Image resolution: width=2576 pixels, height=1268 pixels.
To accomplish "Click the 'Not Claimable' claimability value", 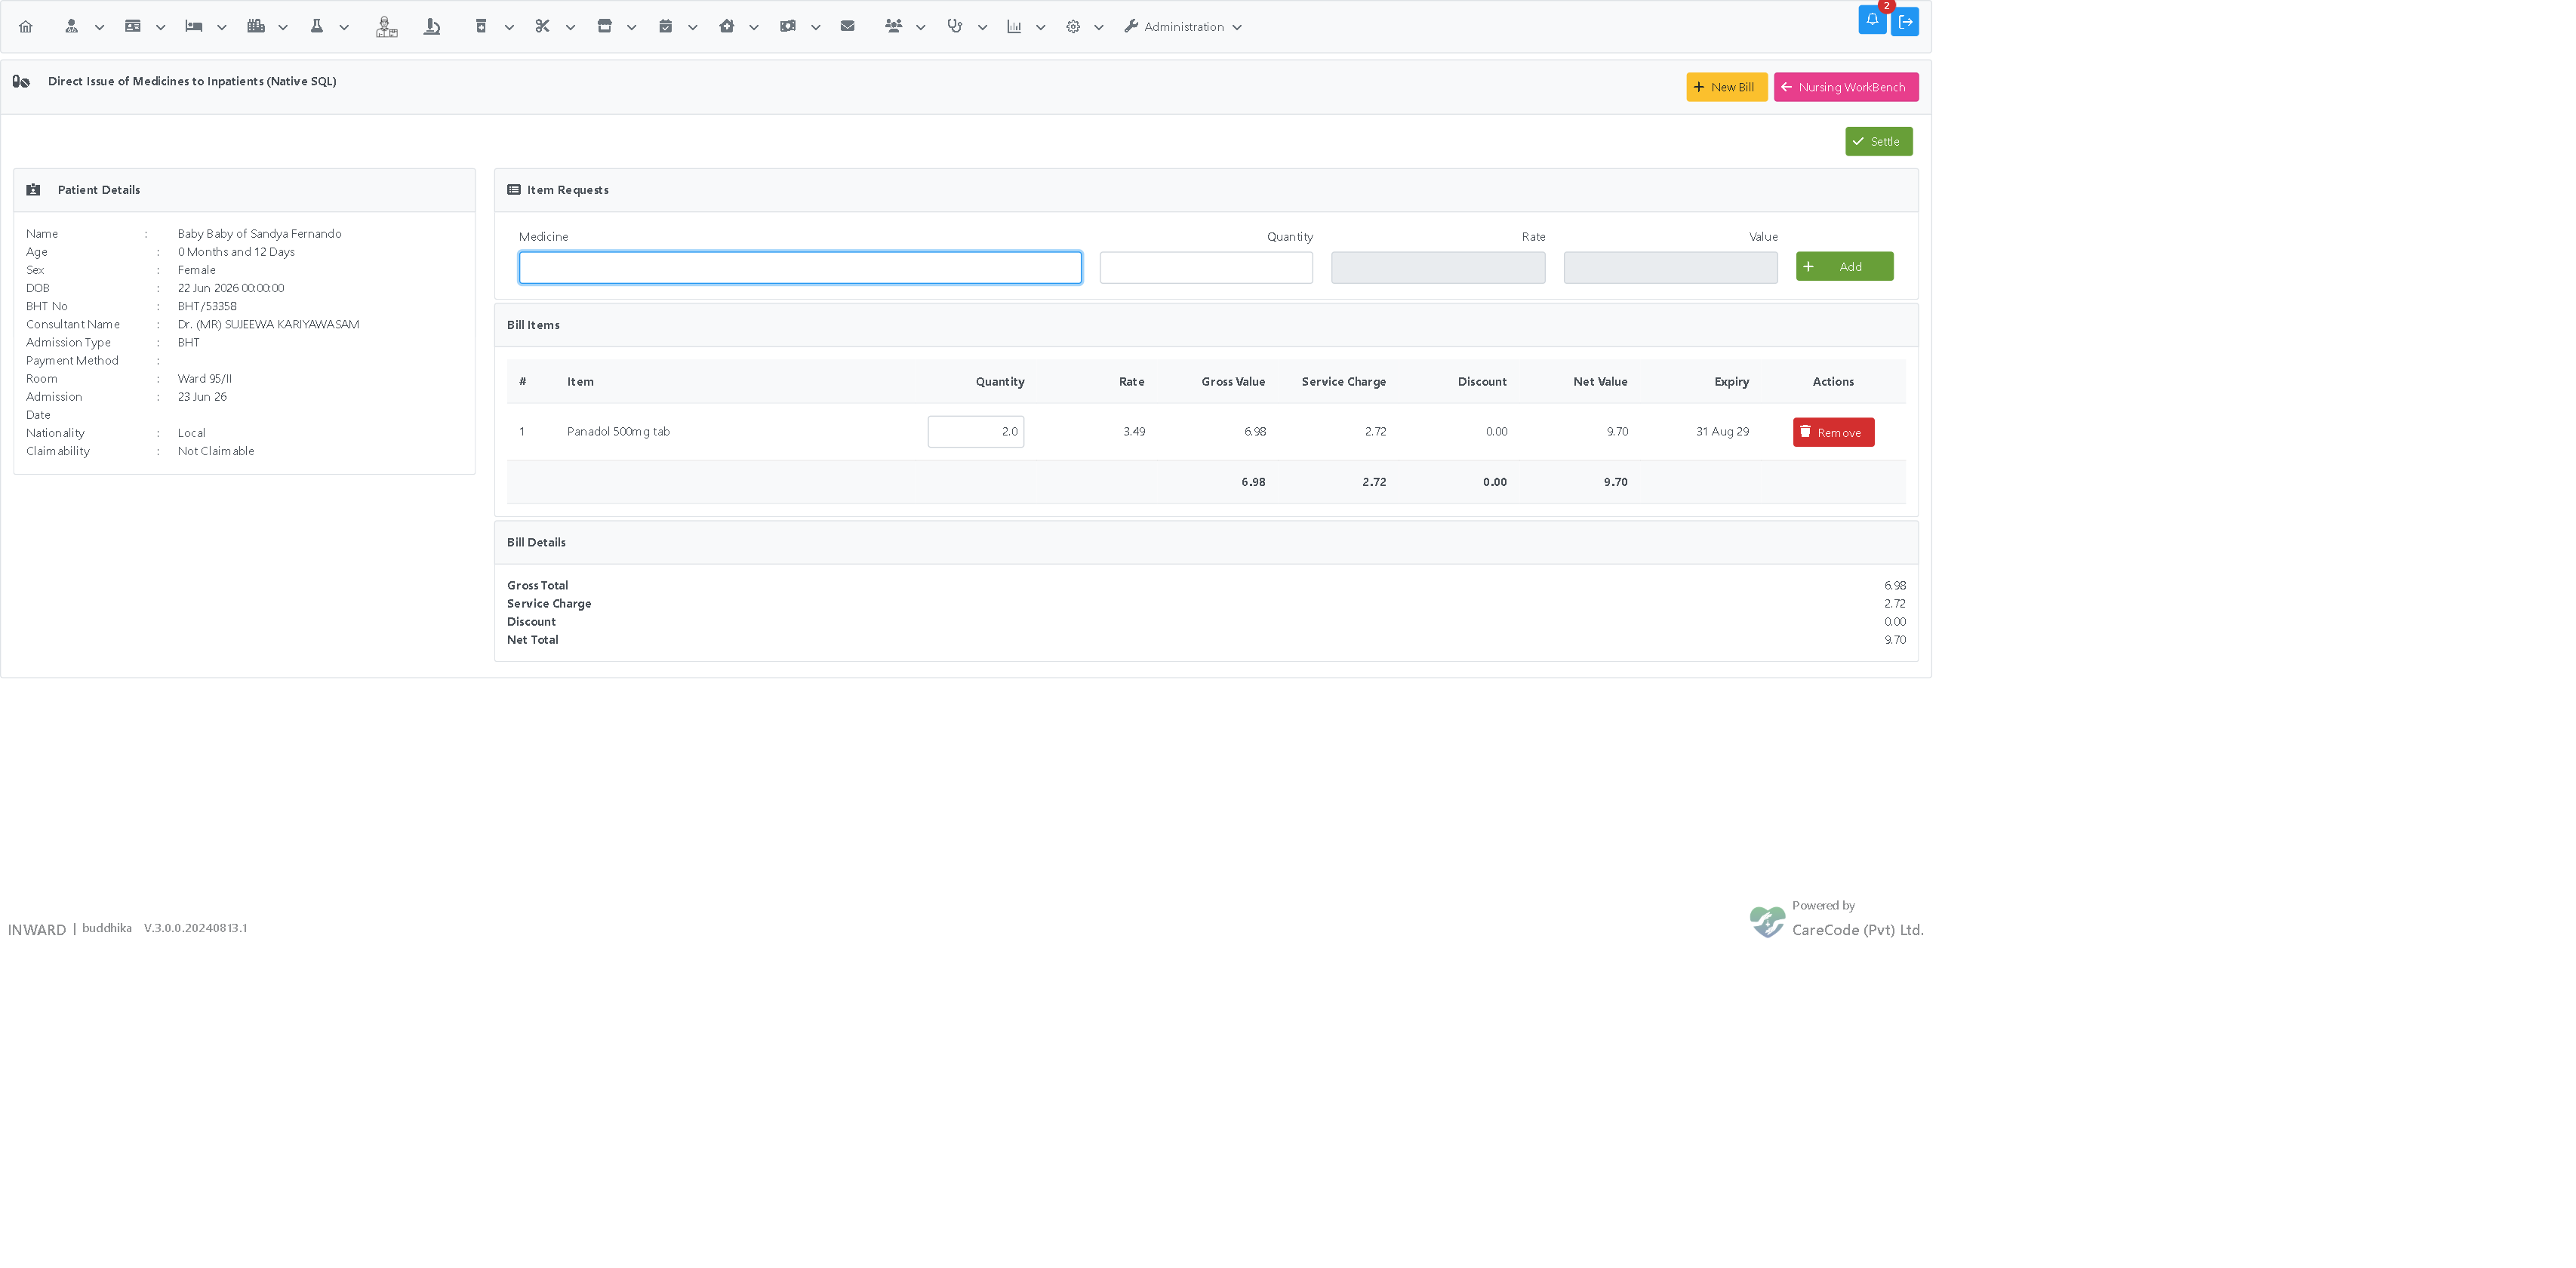I will (216, 451).
